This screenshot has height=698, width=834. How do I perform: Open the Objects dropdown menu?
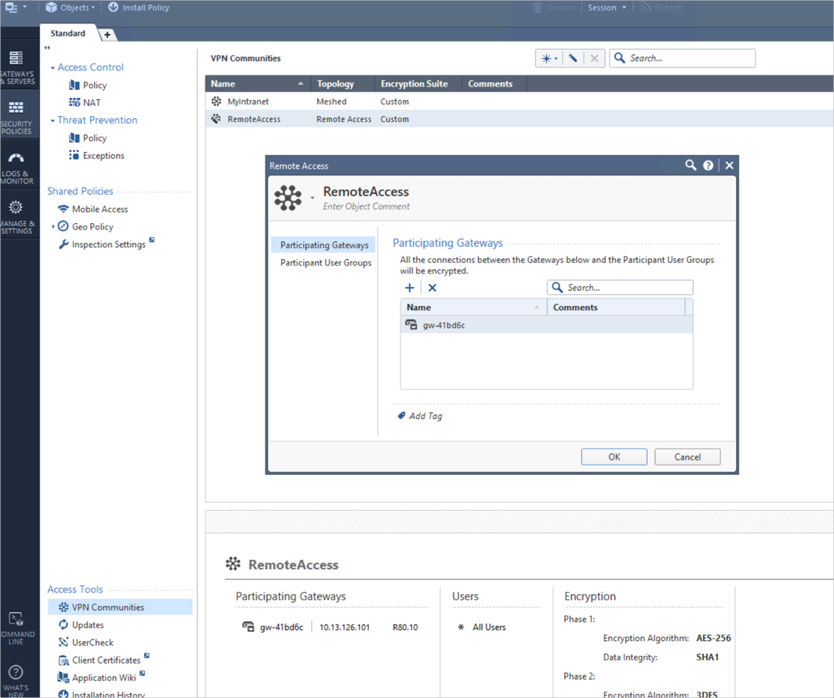pyautogui.click(x=70, y=8)
